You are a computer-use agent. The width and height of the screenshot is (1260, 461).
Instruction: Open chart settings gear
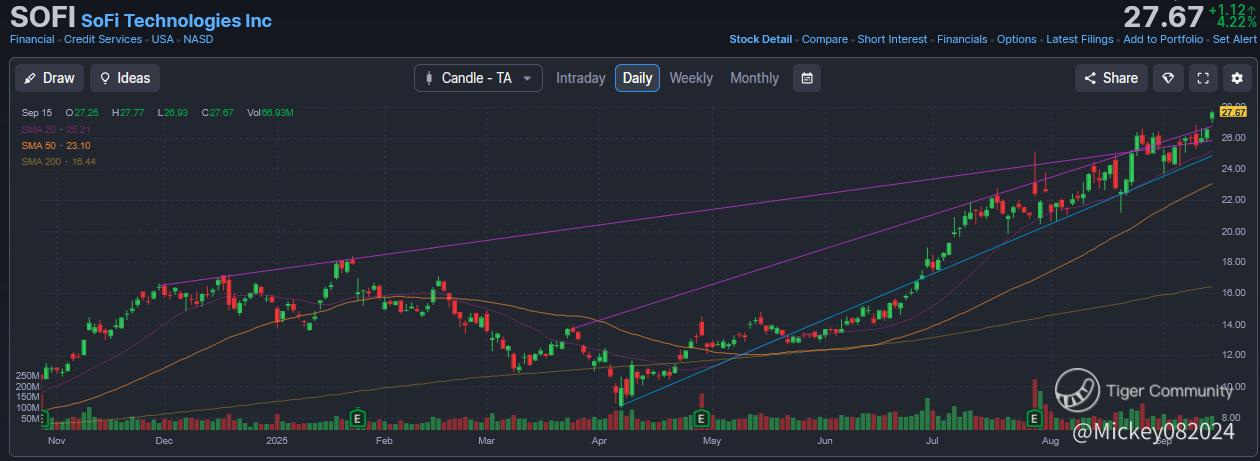[x=1237, y=78]
